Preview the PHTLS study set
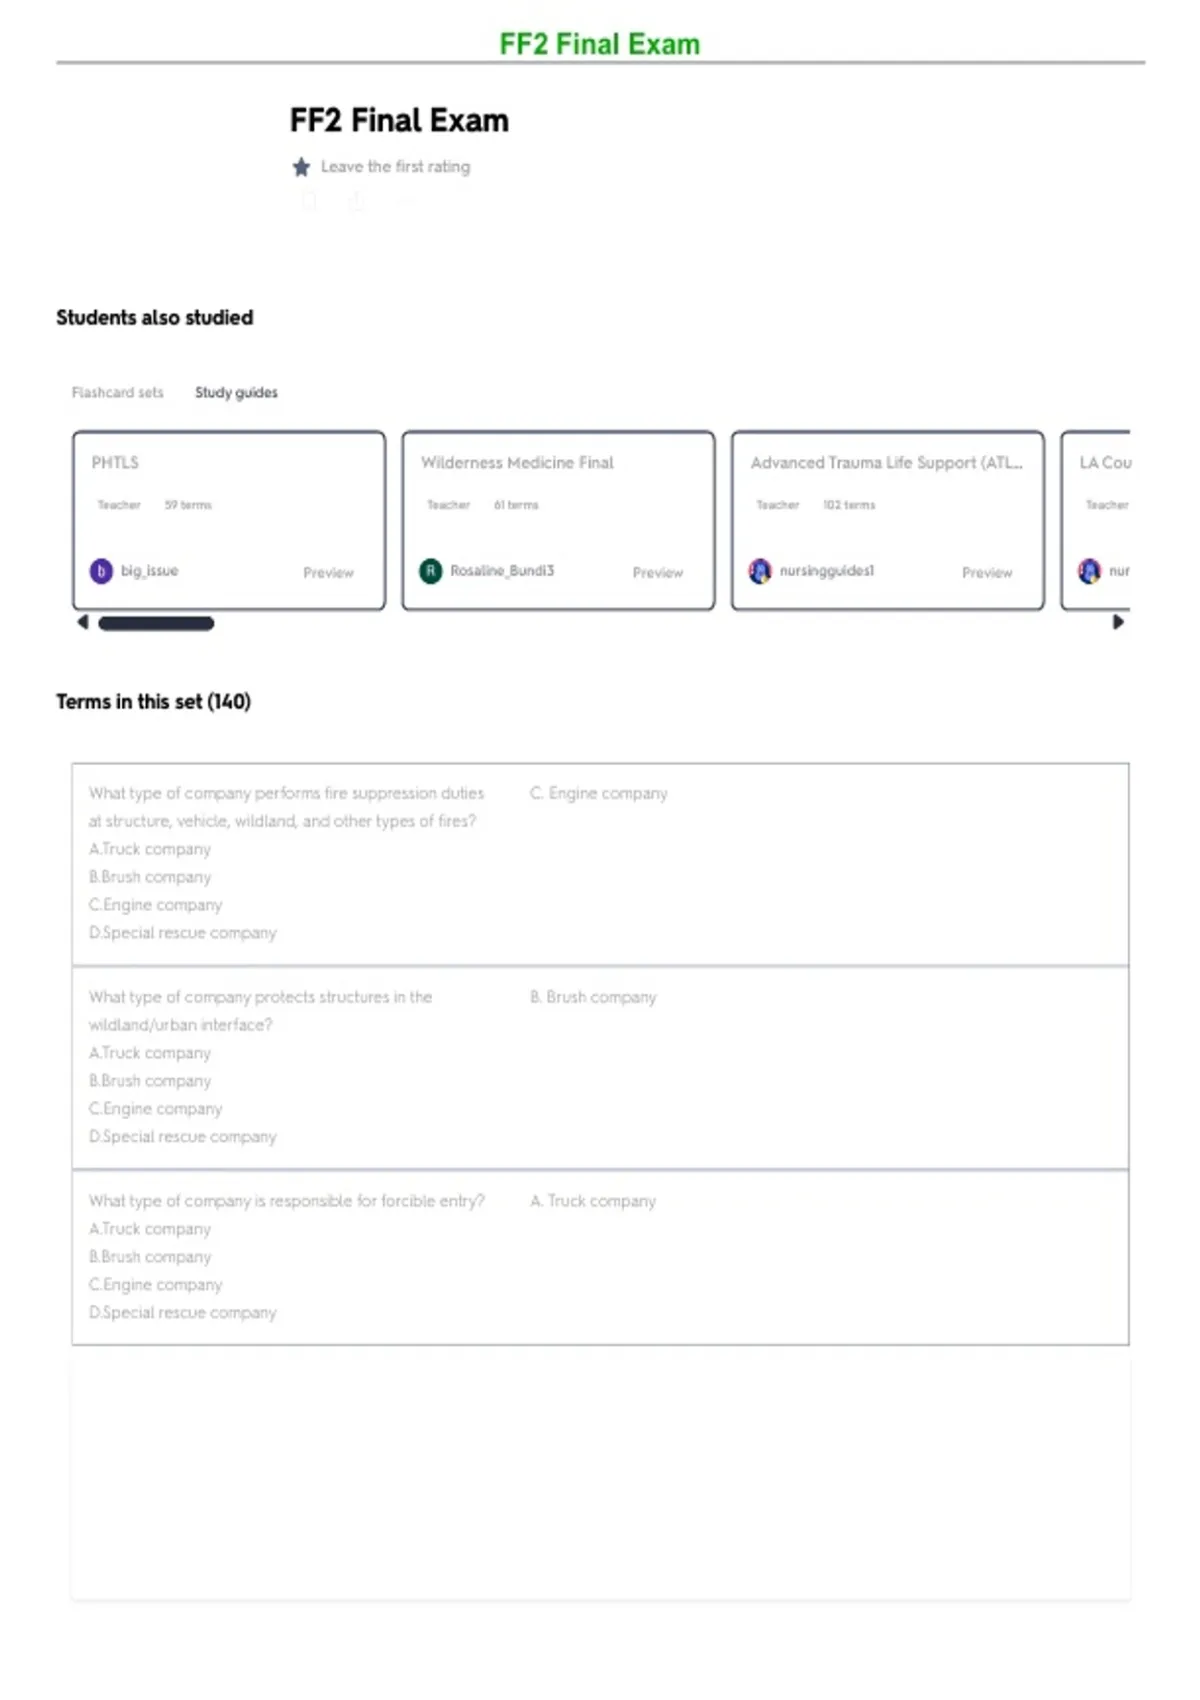This screenshot has height=1700, width=1200. tap(328, 572)
